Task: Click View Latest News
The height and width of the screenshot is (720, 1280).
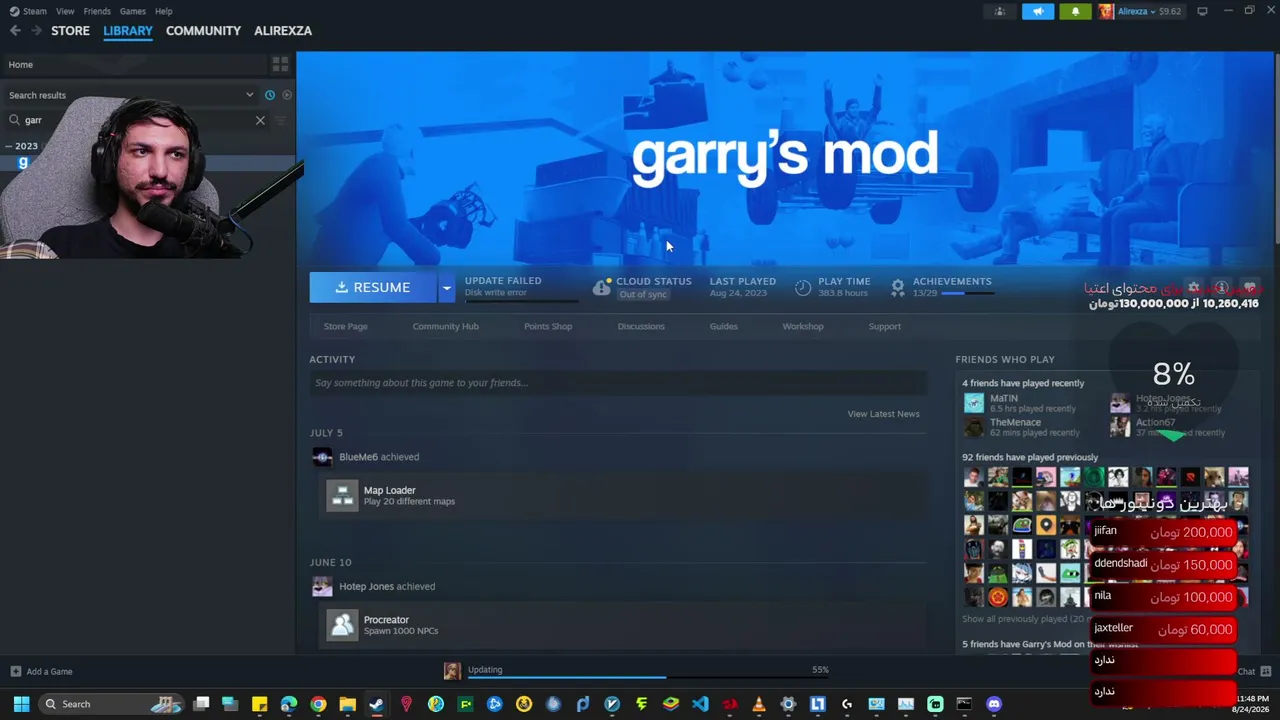Action: (x=883, y=414)
